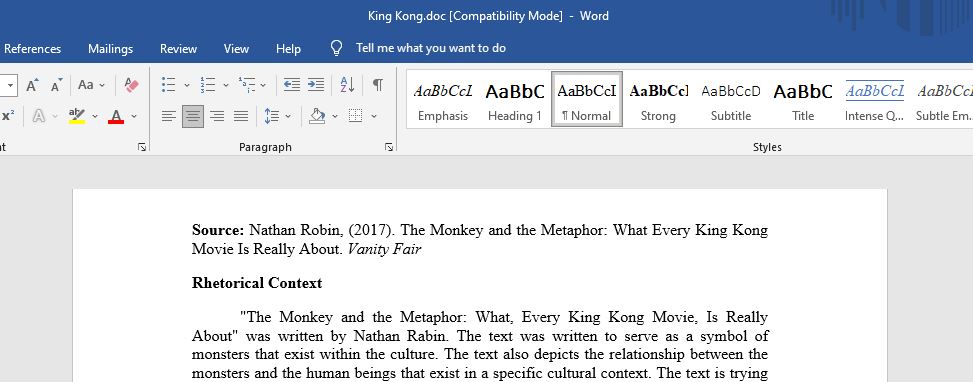
Task: Apply Subtitle style
Action: (731, 99)
